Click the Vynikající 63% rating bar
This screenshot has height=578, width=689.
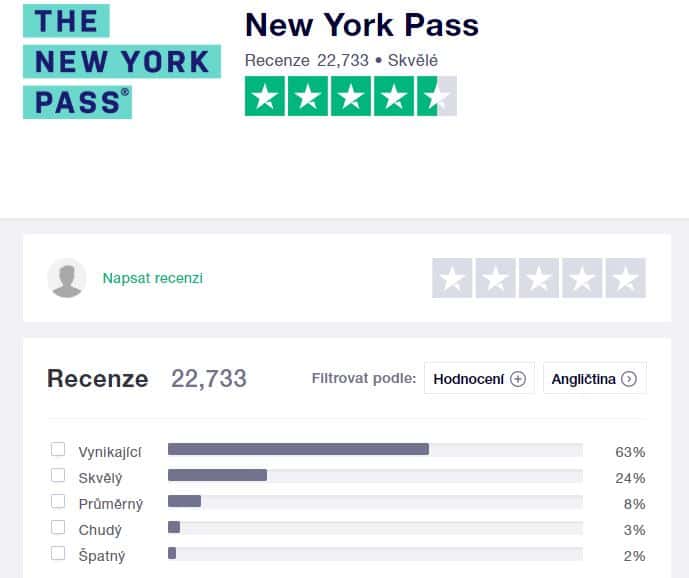[x=375, y=450]
